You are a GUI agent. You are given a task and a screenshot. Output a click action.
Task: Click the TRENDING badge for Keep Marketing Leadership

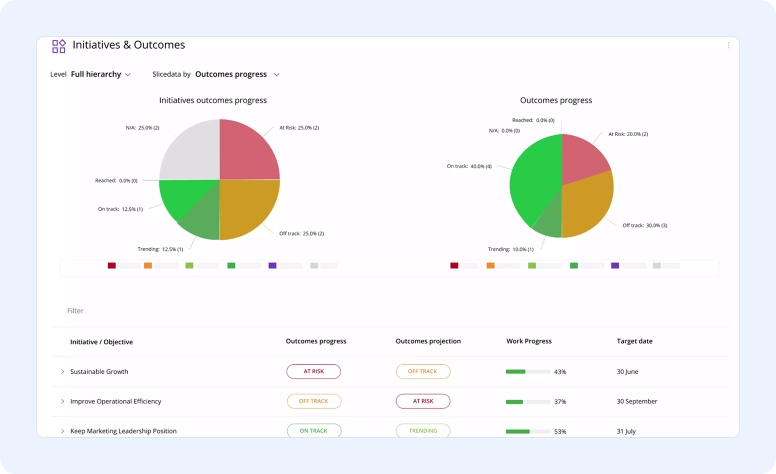pos(423,431)
